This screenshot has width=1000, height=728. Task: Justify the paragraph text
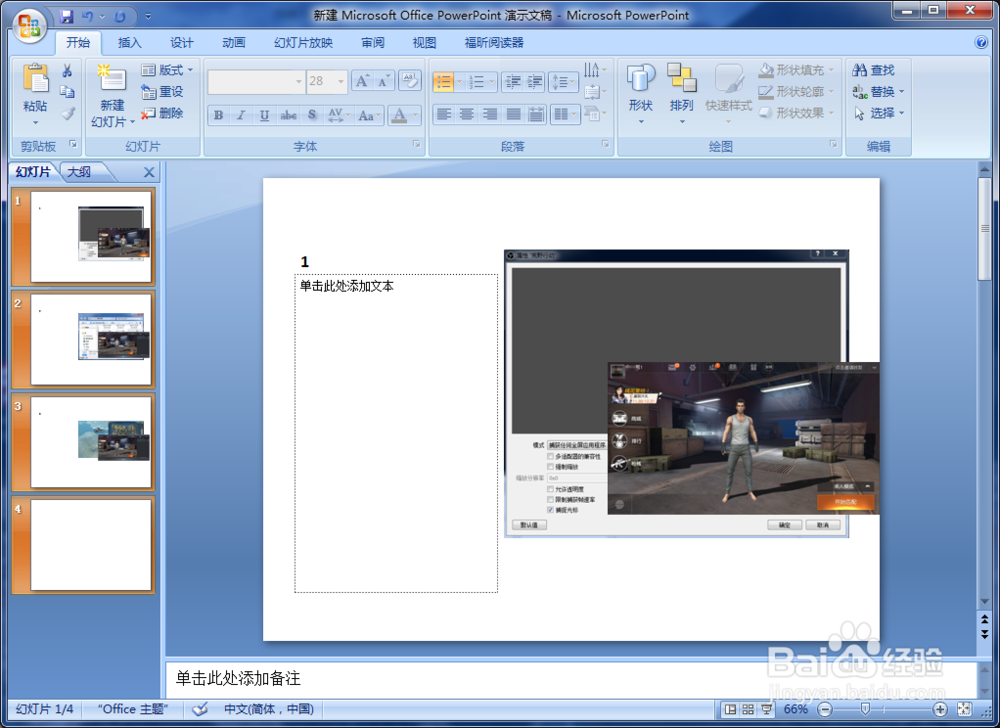(x=513, y=115)
